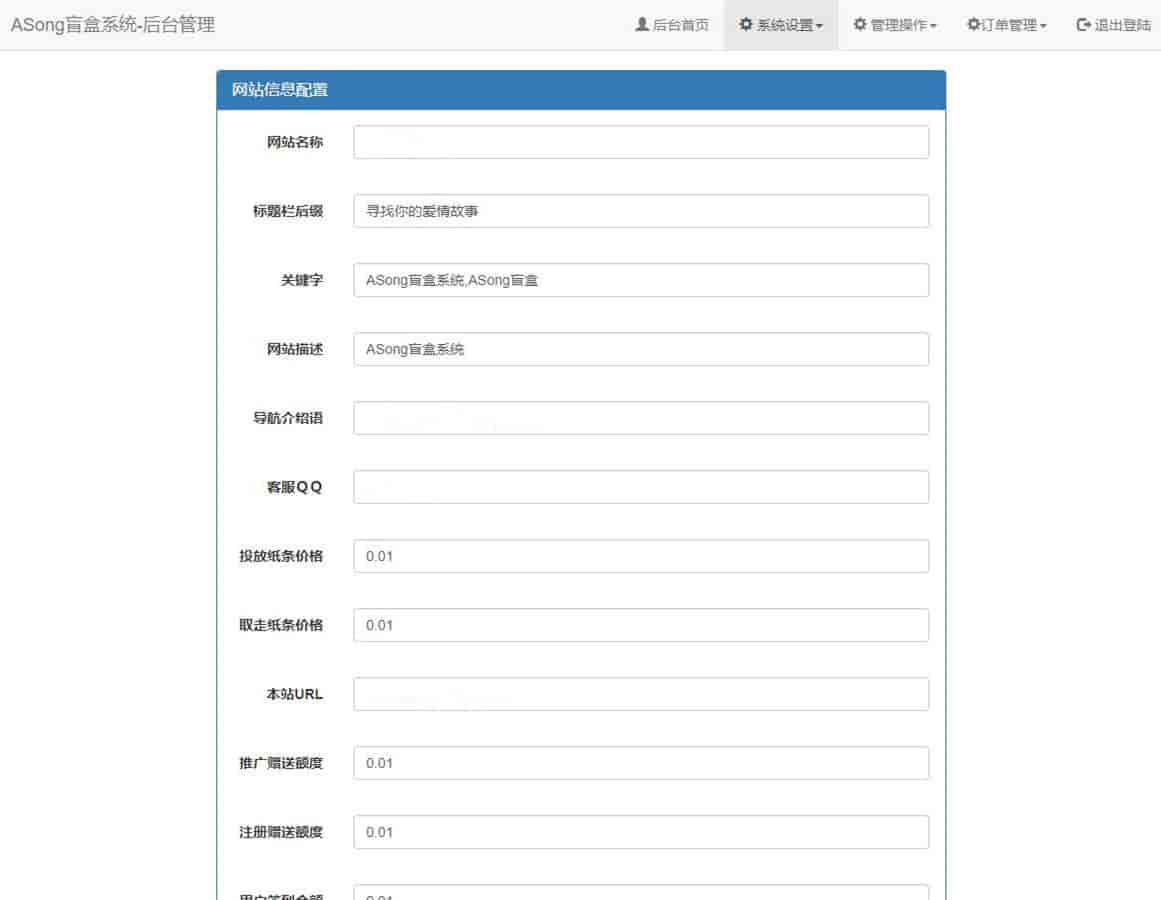
Task: Focus the 本站URL input field
Action: pyautogui.click(x=641, y=694)
